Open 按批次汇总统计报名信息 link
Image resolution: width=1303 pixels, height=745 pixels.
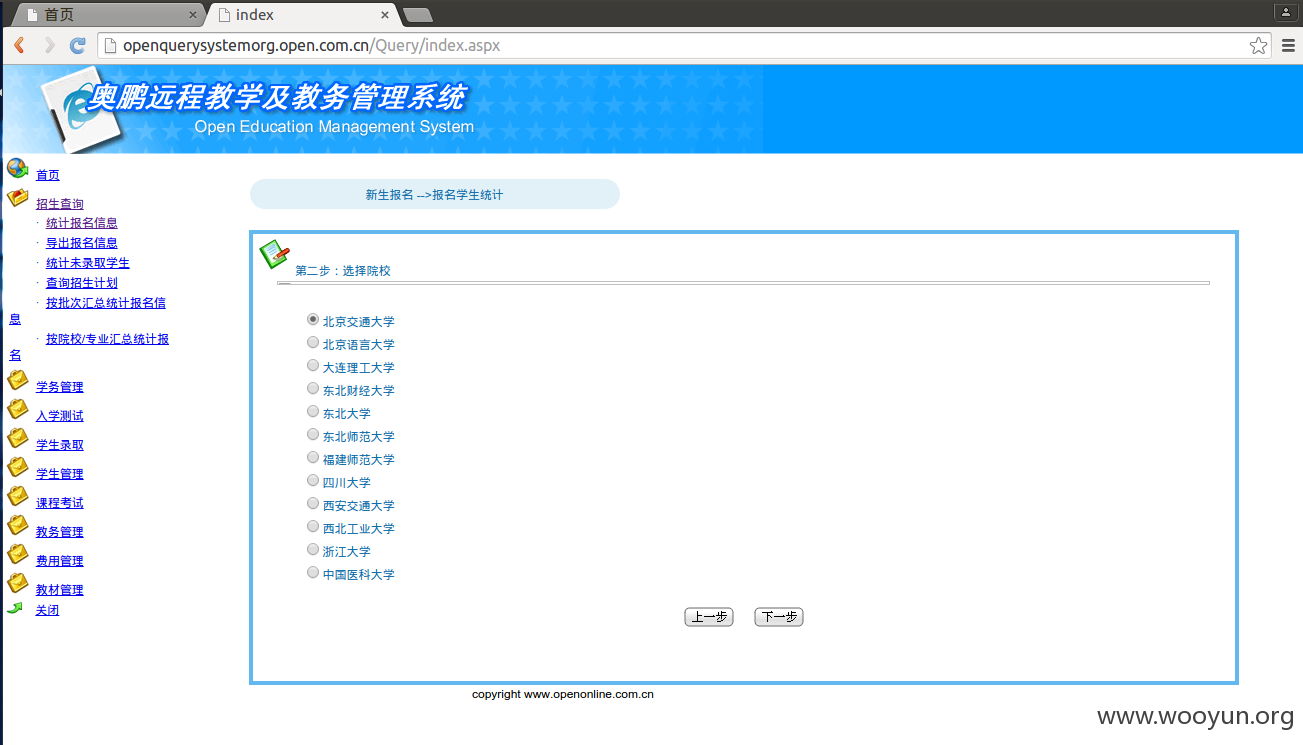(x=106, y=303)
